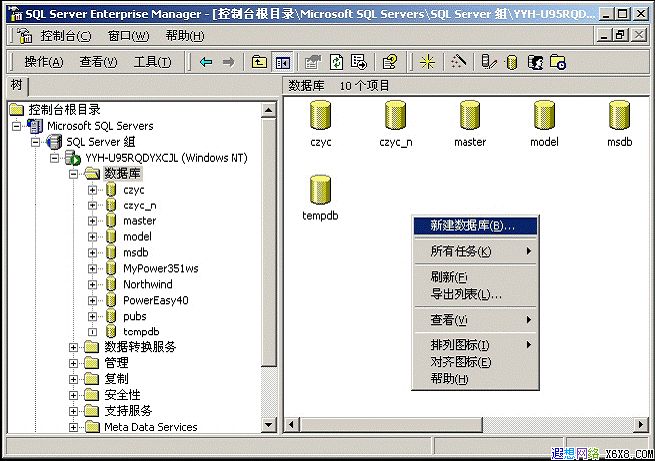Click the Forward arrow toolbar icon
The height and width of the screenshot is (461, 655).
(228, 62)
